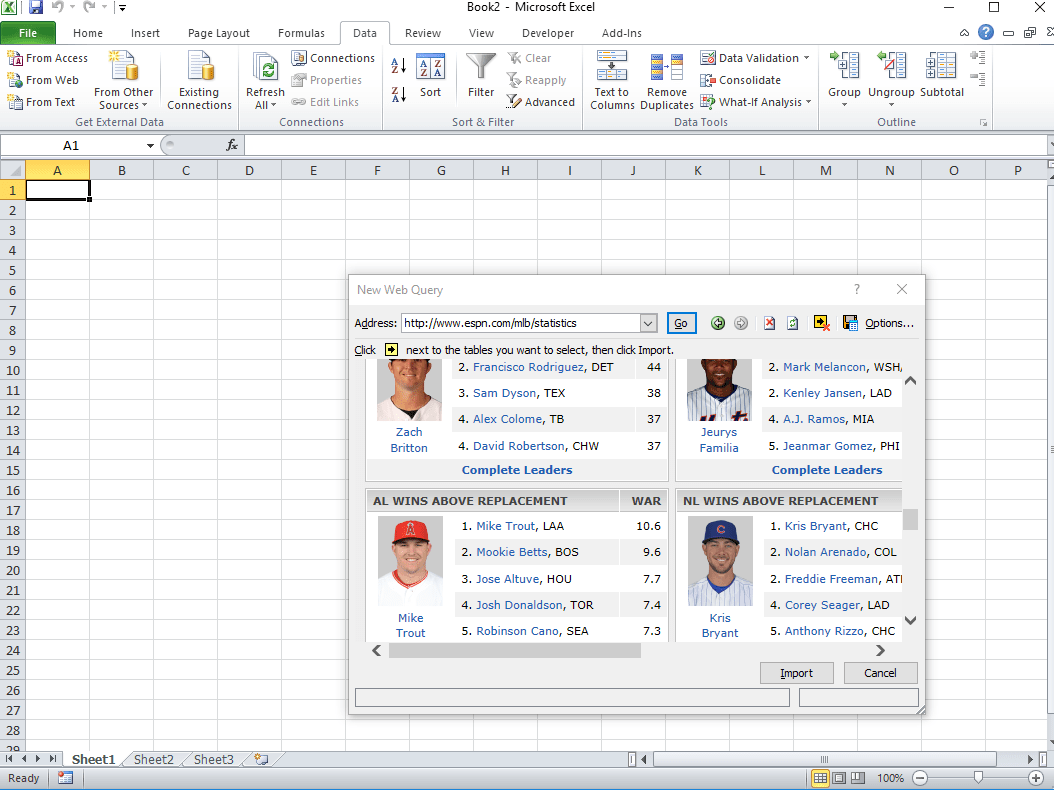This screenshot has height=790, width=1054.
Task: Switch to the Developer tab
Action: pos(548,33)
